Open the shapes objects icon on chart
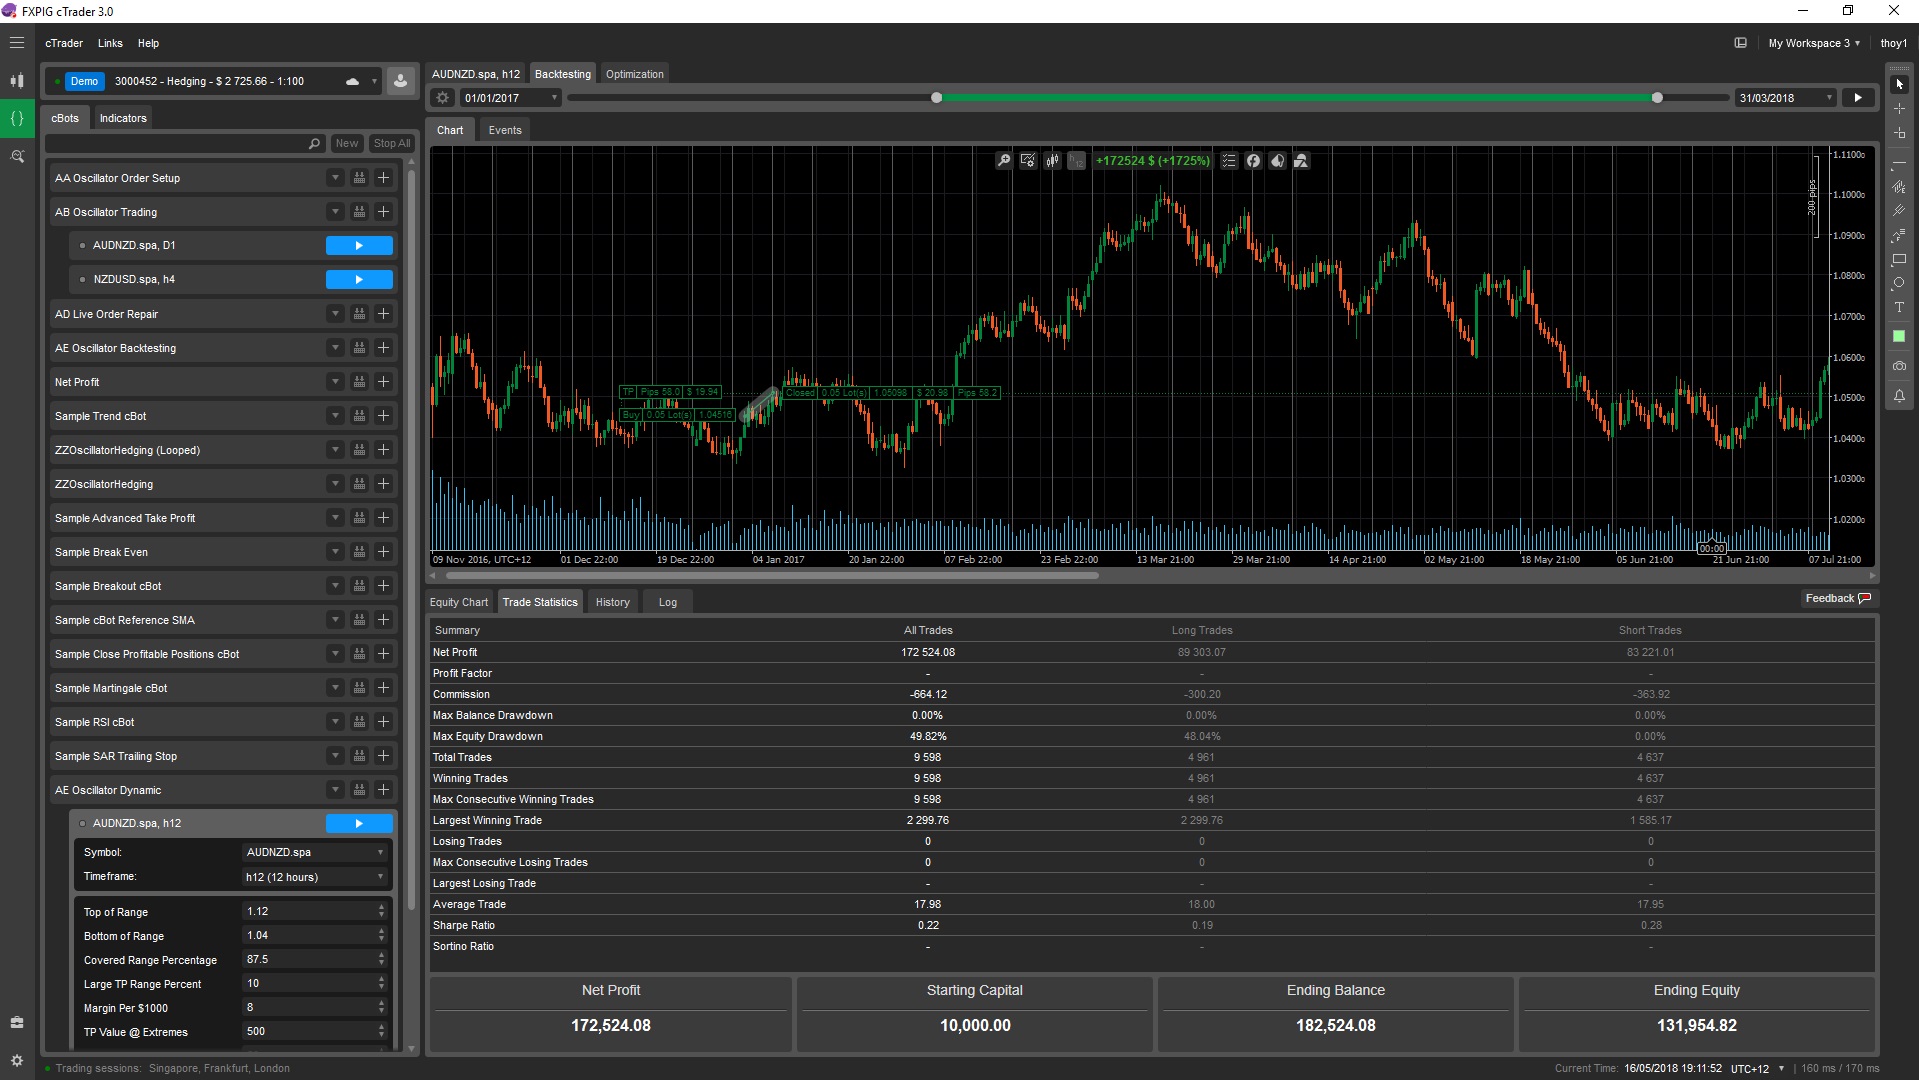Image resolution: width=1919 pixels, height=1080 pixels. pos(1301,161)
